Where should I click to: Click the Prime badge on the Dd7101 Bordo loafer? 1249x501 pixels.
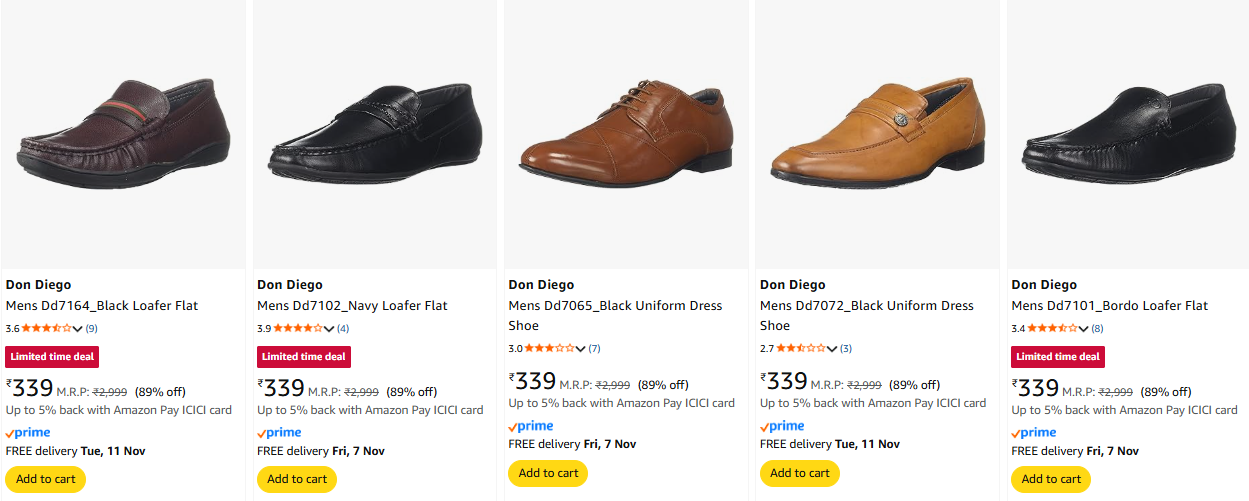click(x=1034, y=433)
